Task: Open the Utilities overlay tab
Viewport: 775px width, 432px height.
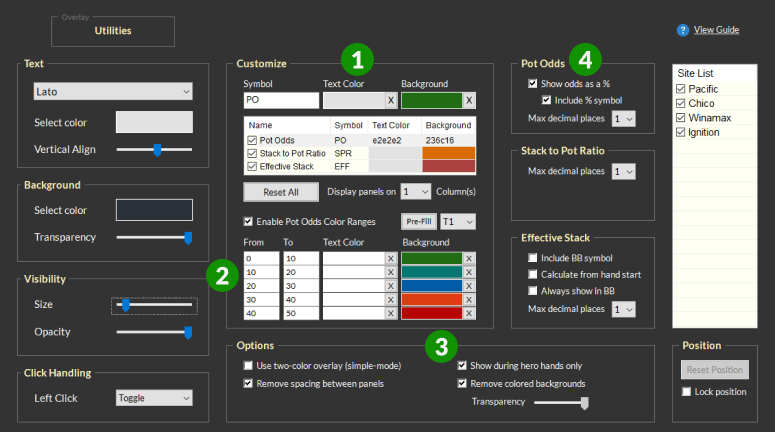Action: tap(113, 31)
